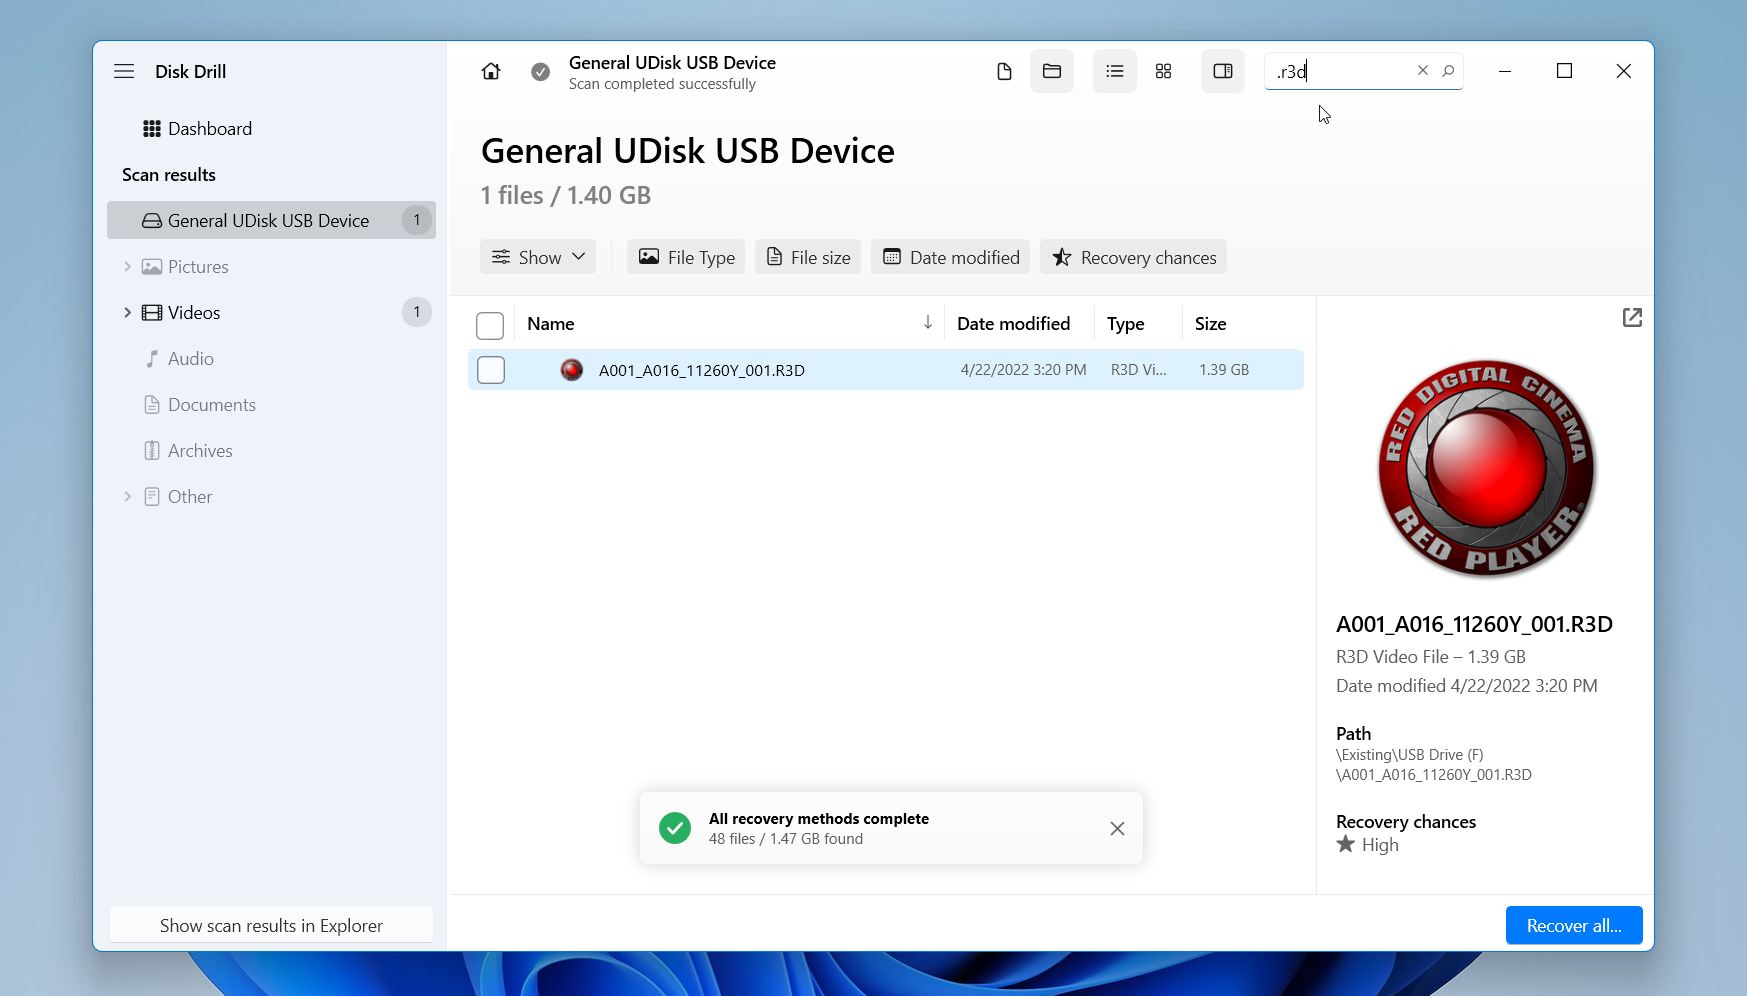Go to the home screen
Screen dimensions: 1747x996
pyautogui.click(x=491, y=71)
